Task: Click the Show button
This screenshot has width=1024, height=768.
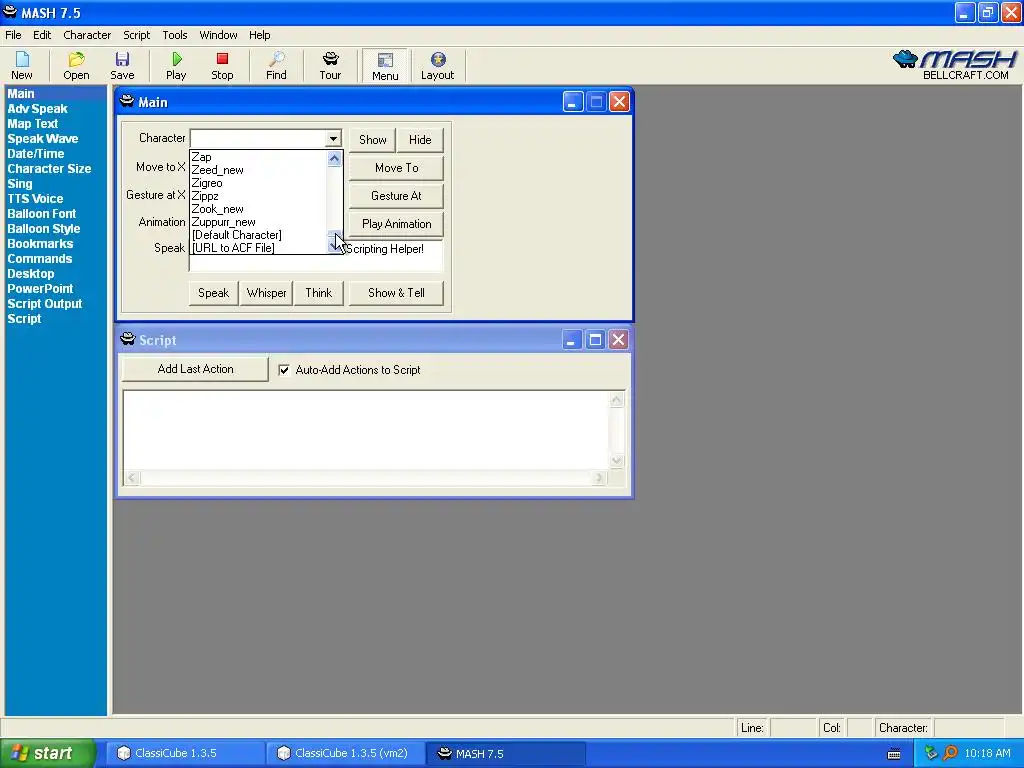Action: tap(372, 140)
